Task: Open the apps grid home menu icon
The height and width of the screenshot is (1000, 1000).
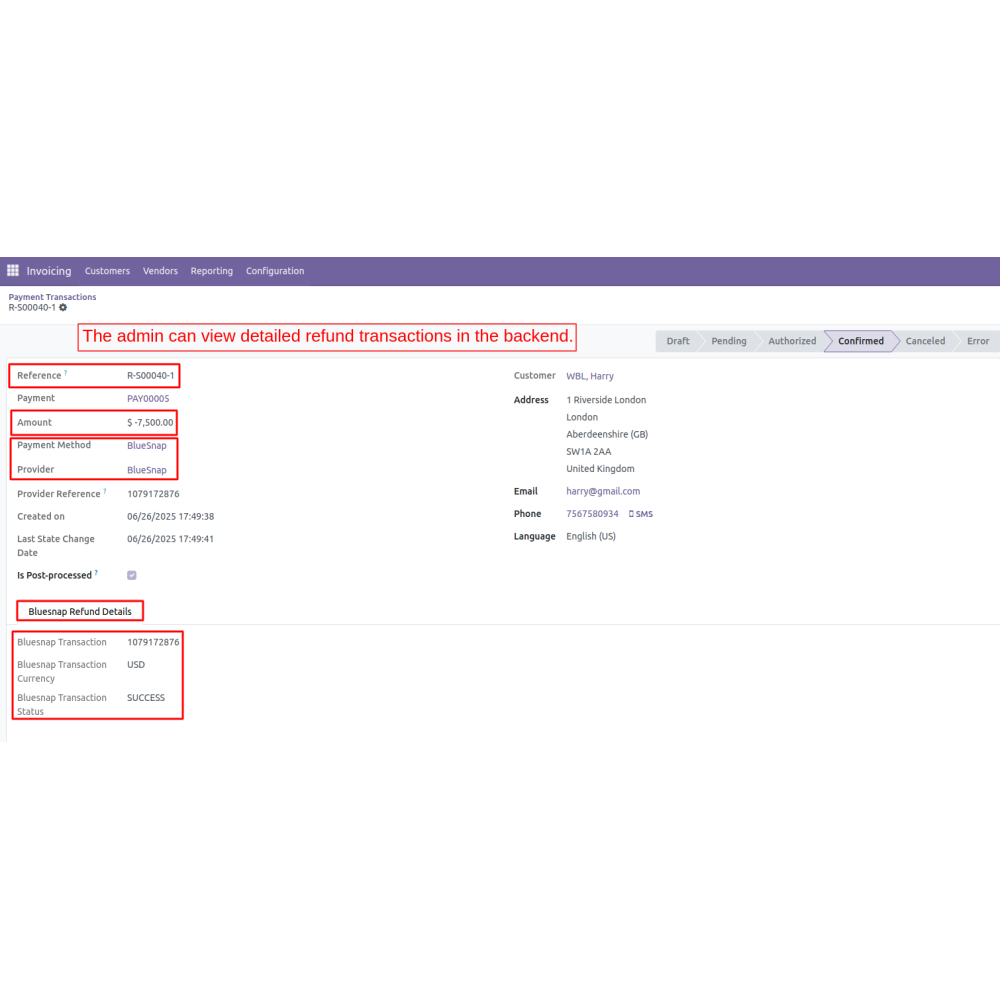Action: [x=13, y=271]
